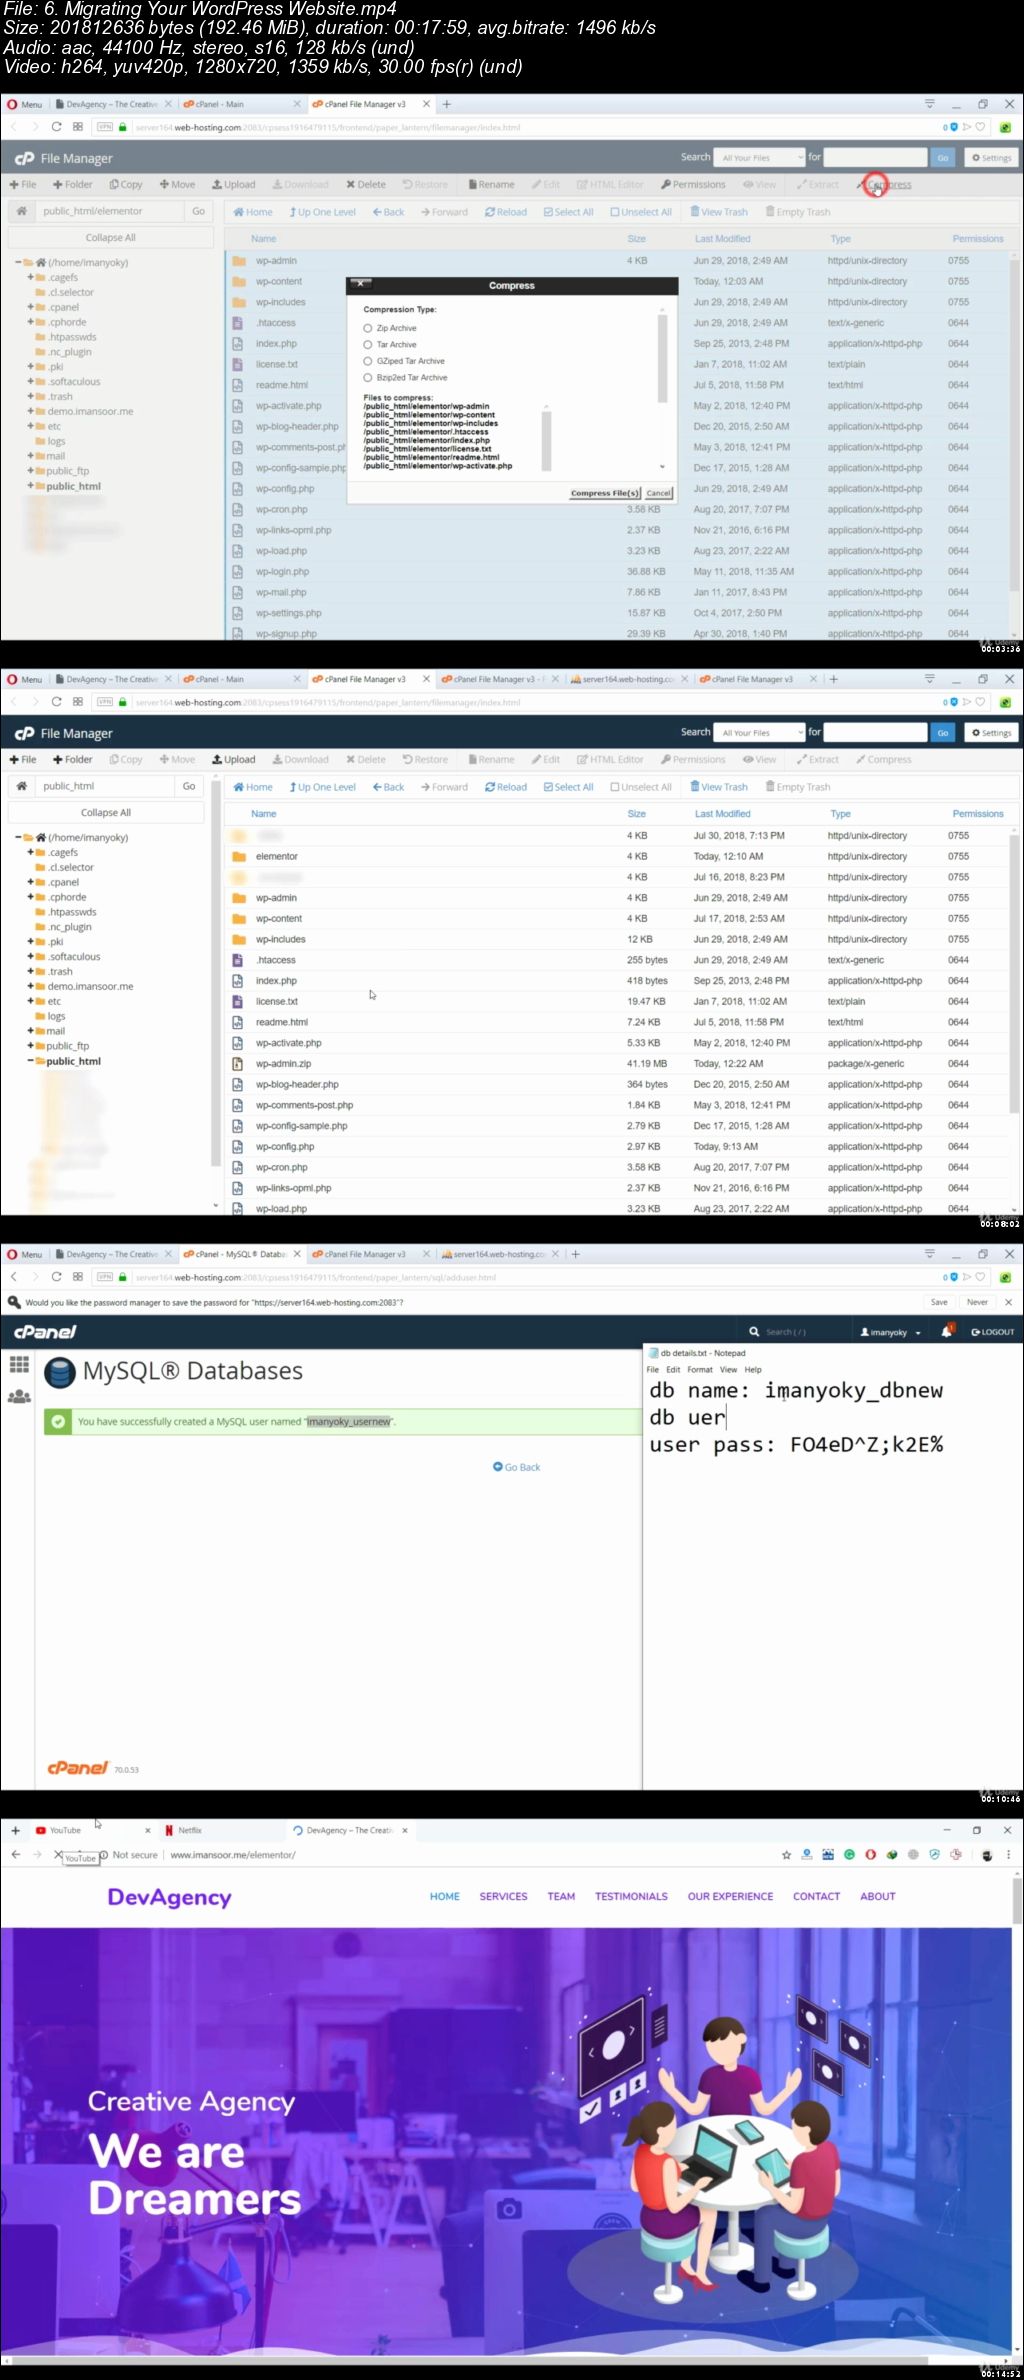Screen dimensions: 1024x2380
Task: Expand mail tree node in wp-admin.zip window
Action: click(30, 1031)
